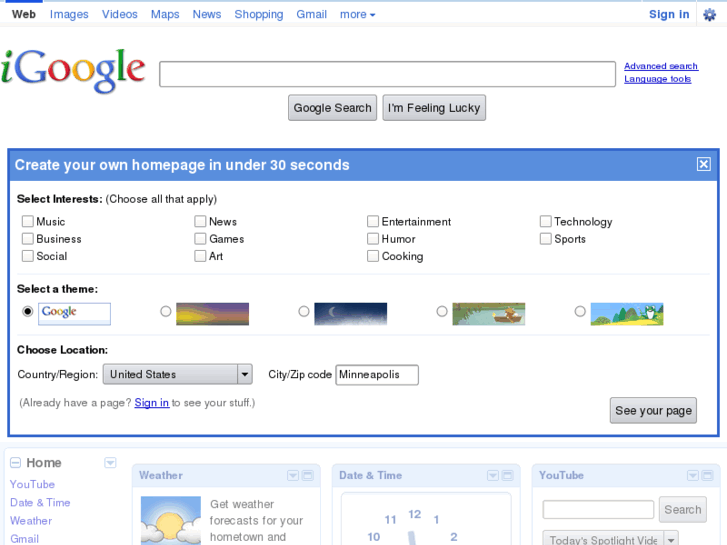The width and height of the screenshot is (727, 545).
Task: Open YouTube gadget menu arrow
Action: click(693, 475)
